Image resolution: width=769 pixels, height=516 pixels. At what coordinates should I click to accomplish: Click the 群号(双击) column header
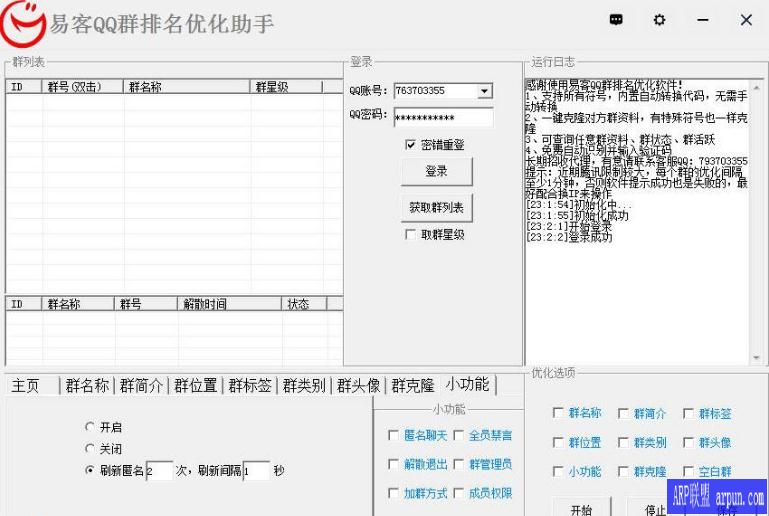(82, 87)
